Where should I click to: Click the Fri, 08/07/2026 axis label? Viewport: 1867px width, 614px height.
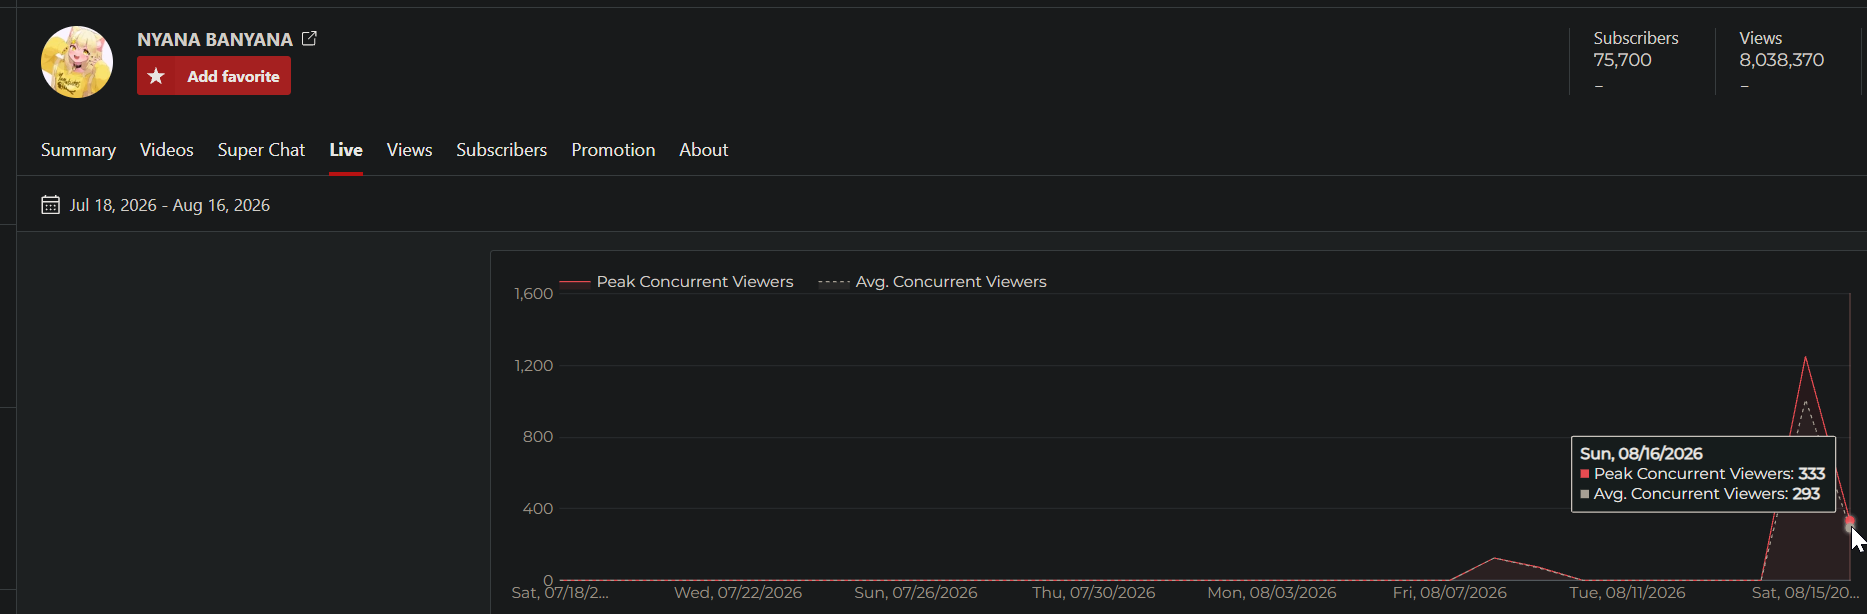click(1449, 593)
